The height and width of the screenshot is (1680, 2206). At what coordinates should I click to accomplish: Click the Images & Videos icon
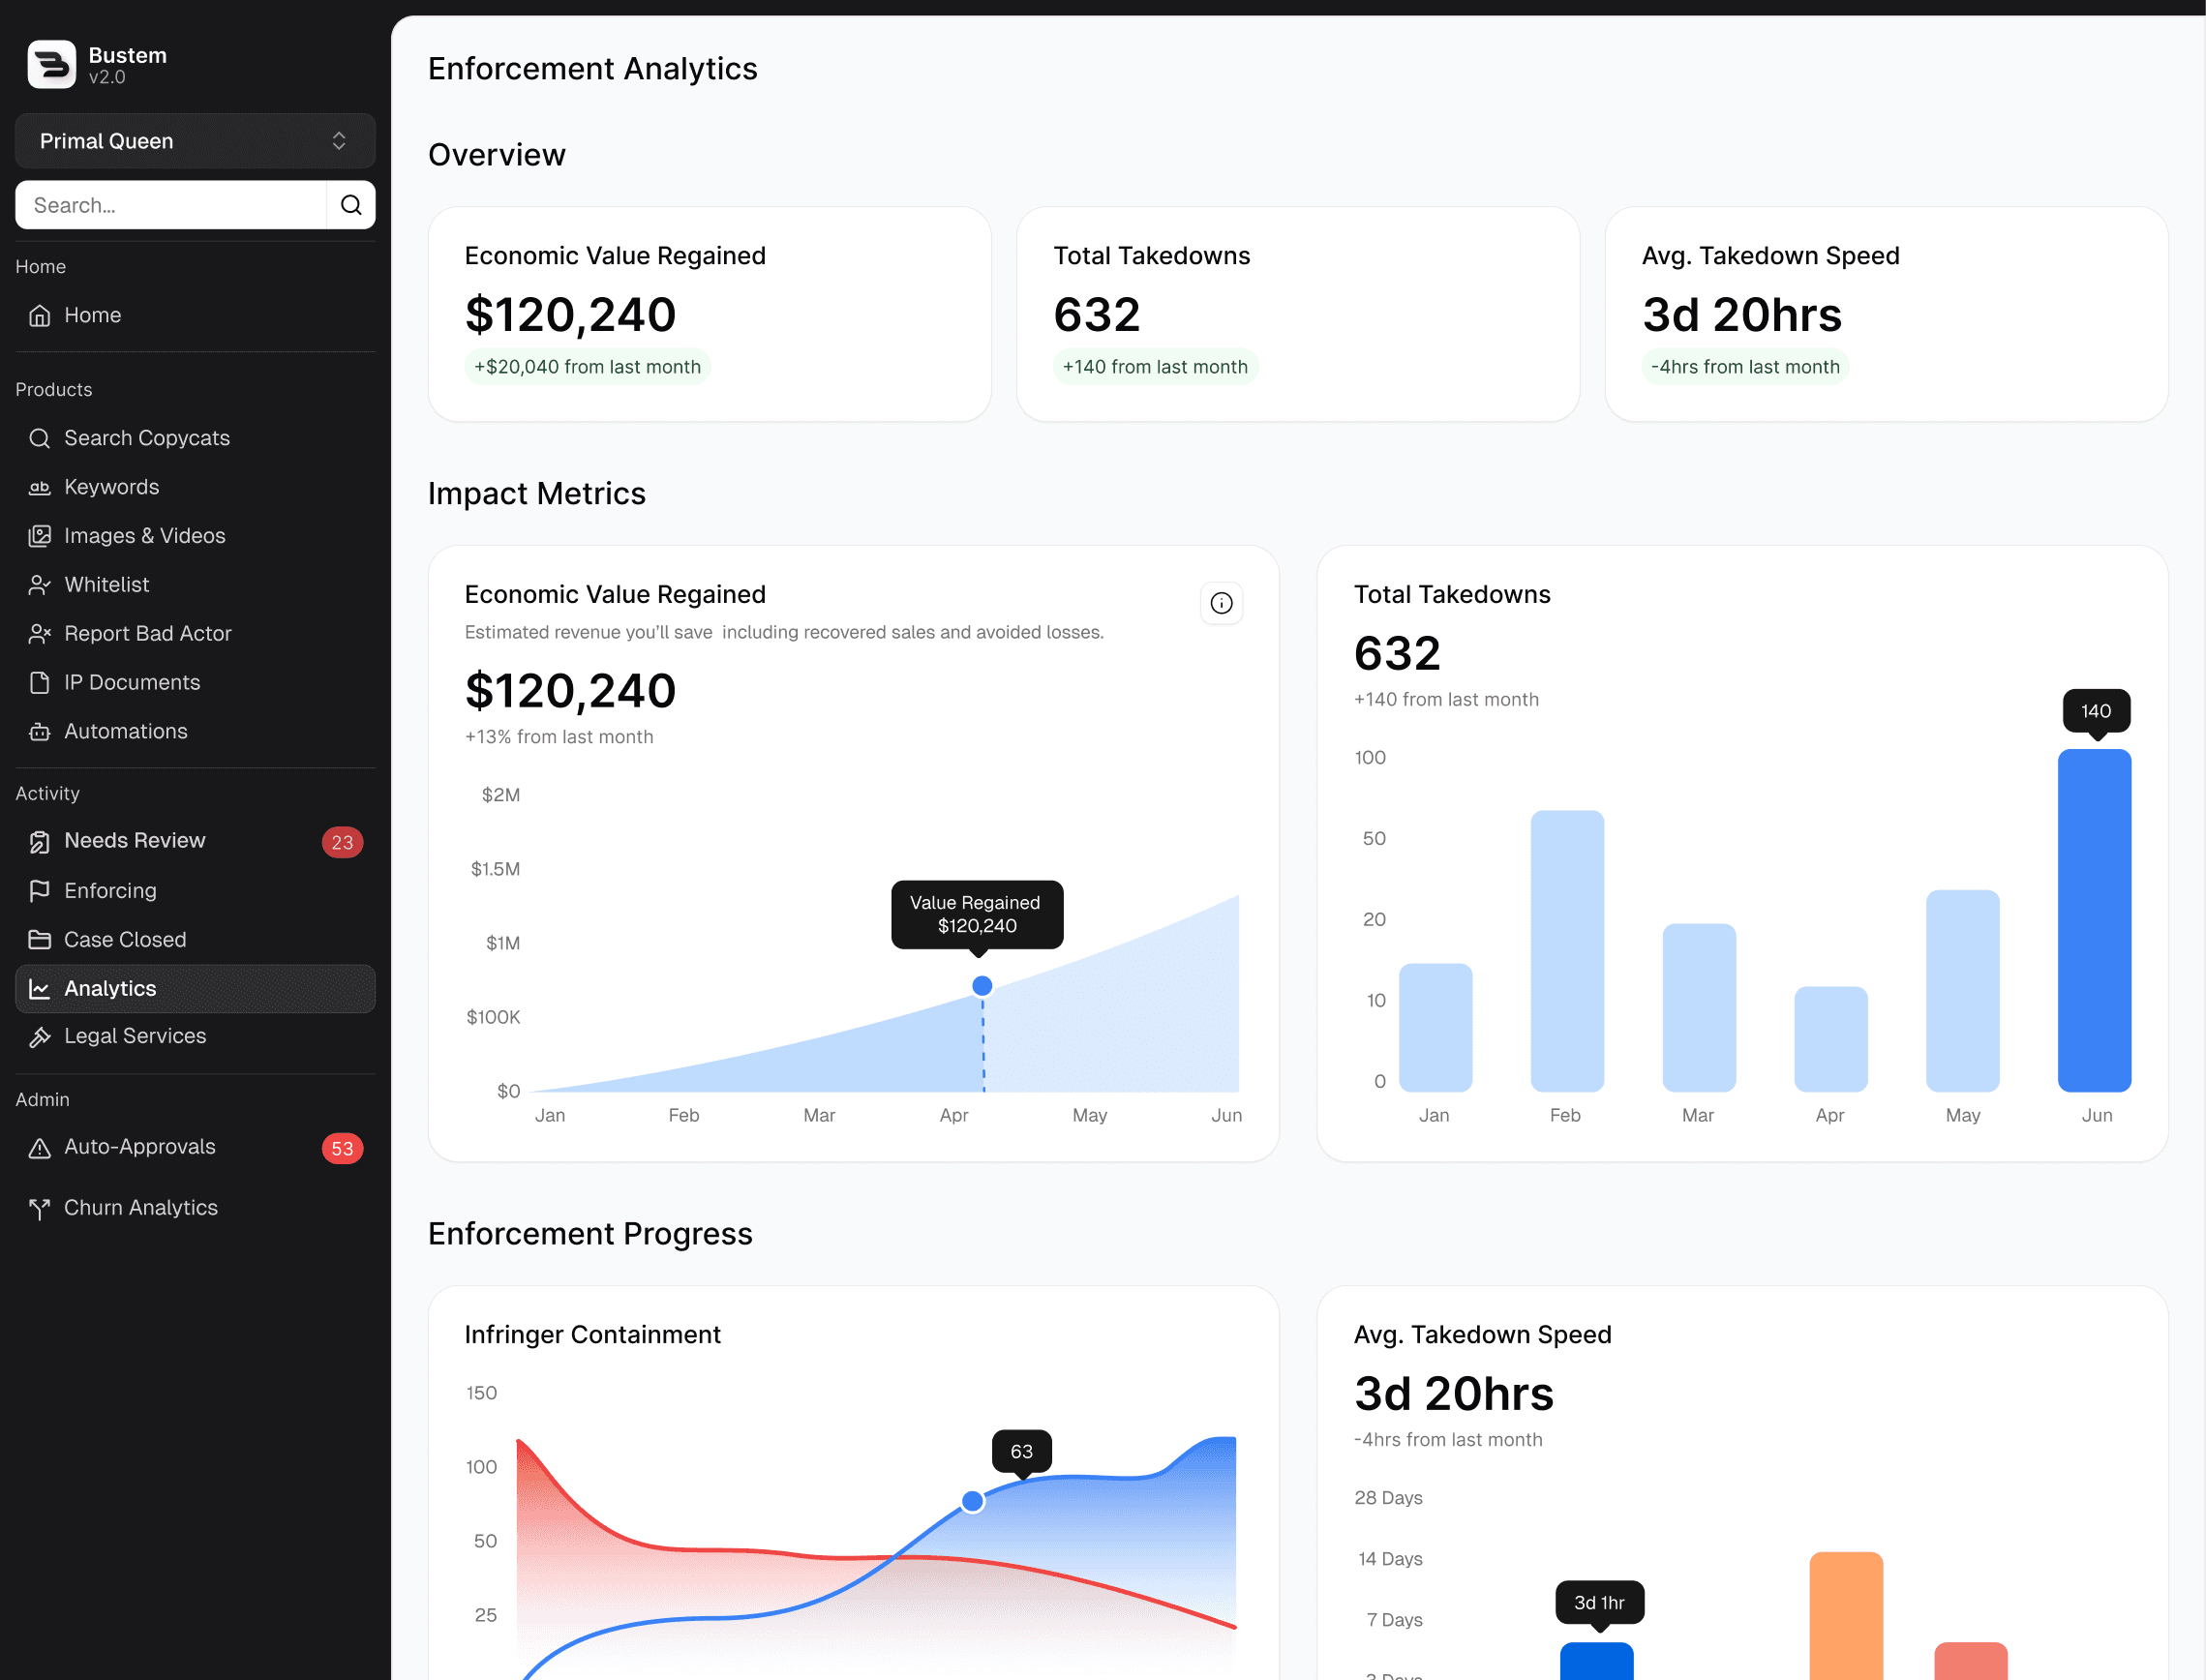click(x=40, y=536)
